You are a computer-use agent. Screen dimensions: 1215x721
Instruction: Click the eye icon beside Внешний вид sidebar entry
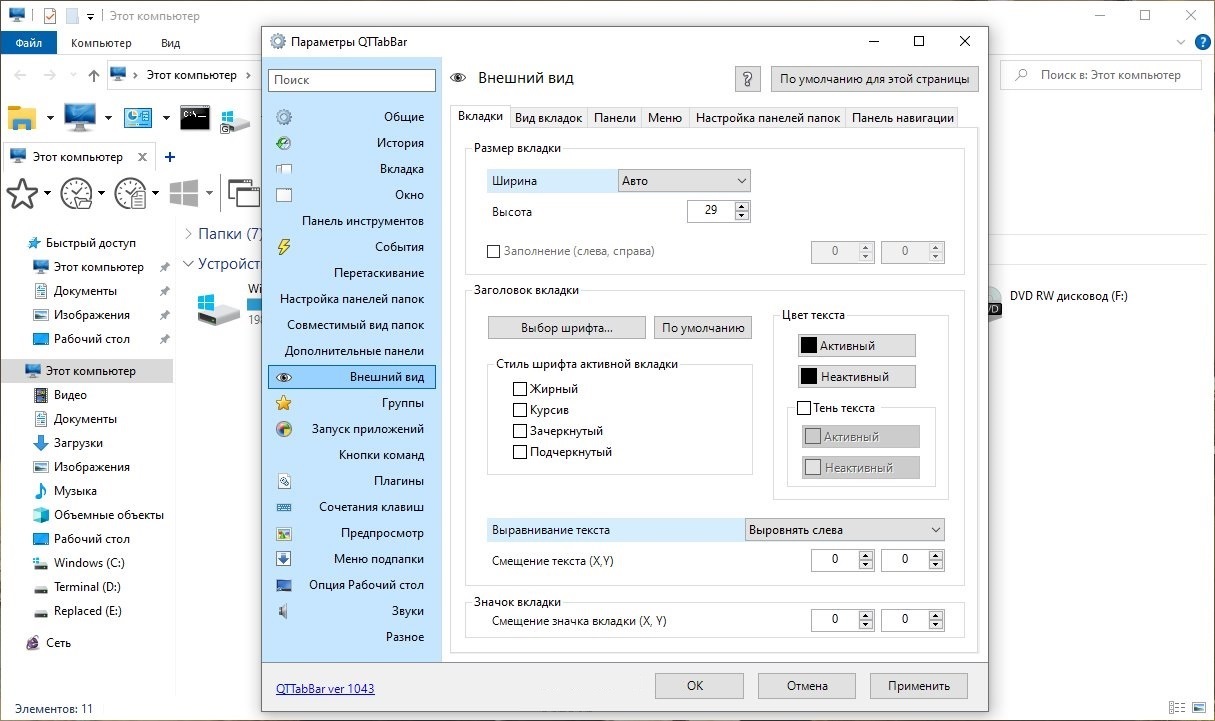[x=284, y=377]
